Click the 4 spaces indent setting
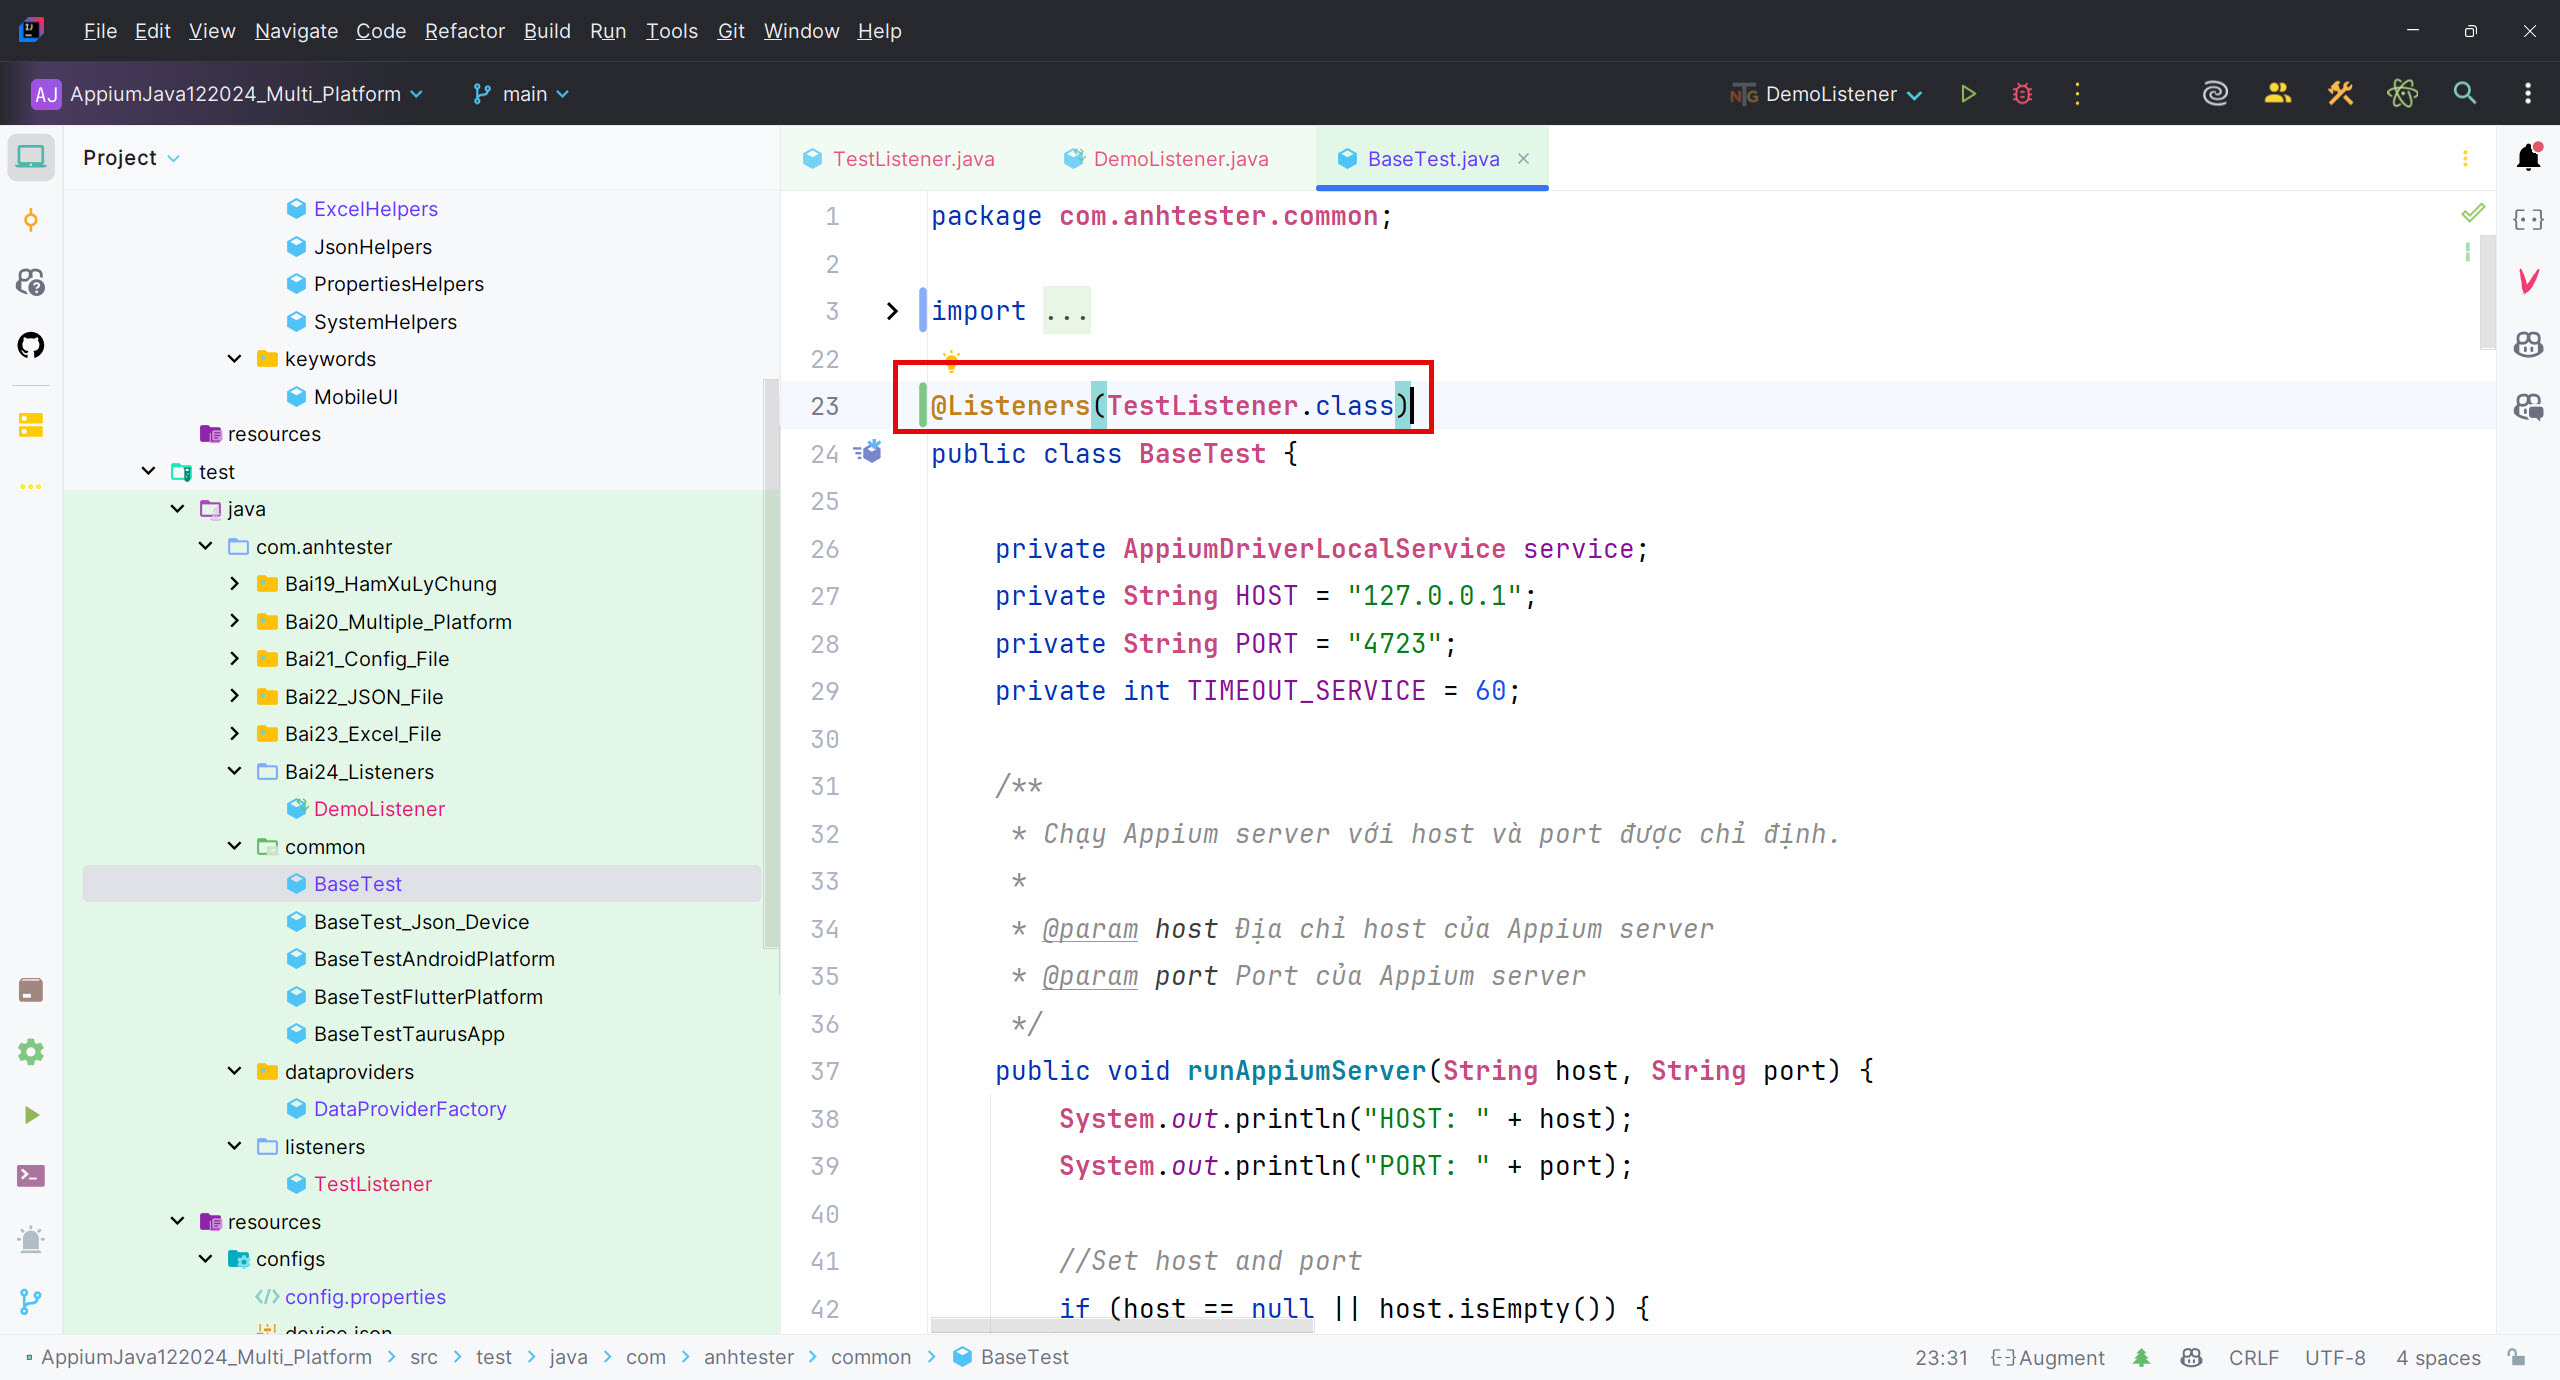The image size is (2560, 1380). [x=2438, y=1357]
